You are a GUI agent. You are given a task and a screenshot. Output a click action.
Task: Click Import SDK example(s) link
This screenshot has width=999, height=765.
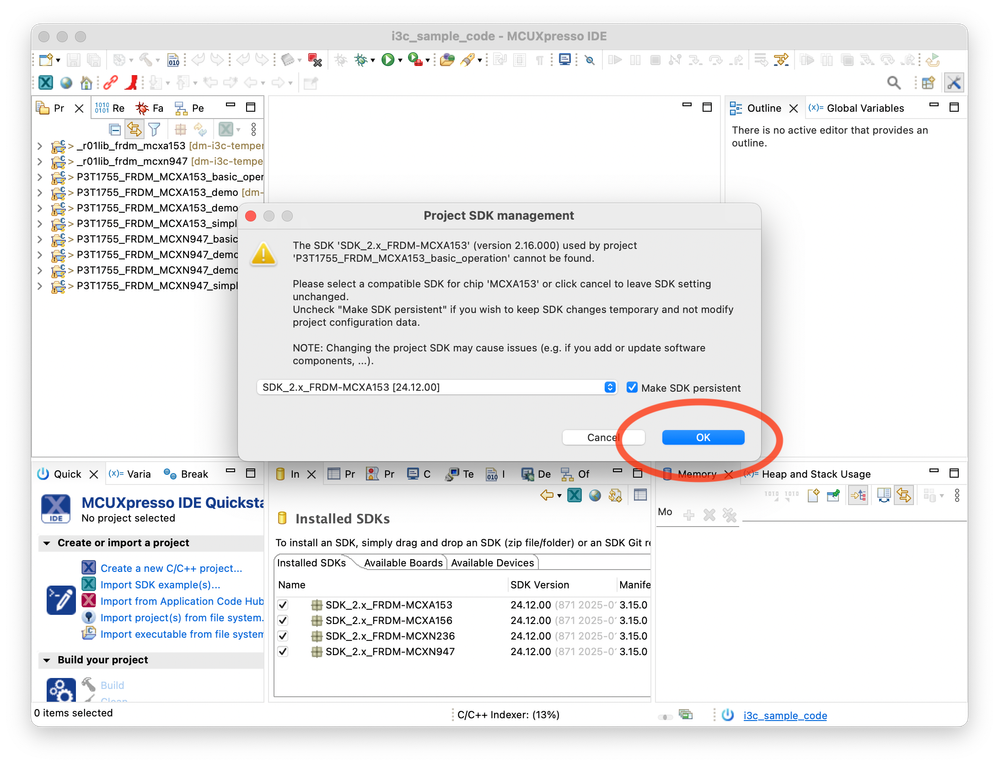coord(161,585)
